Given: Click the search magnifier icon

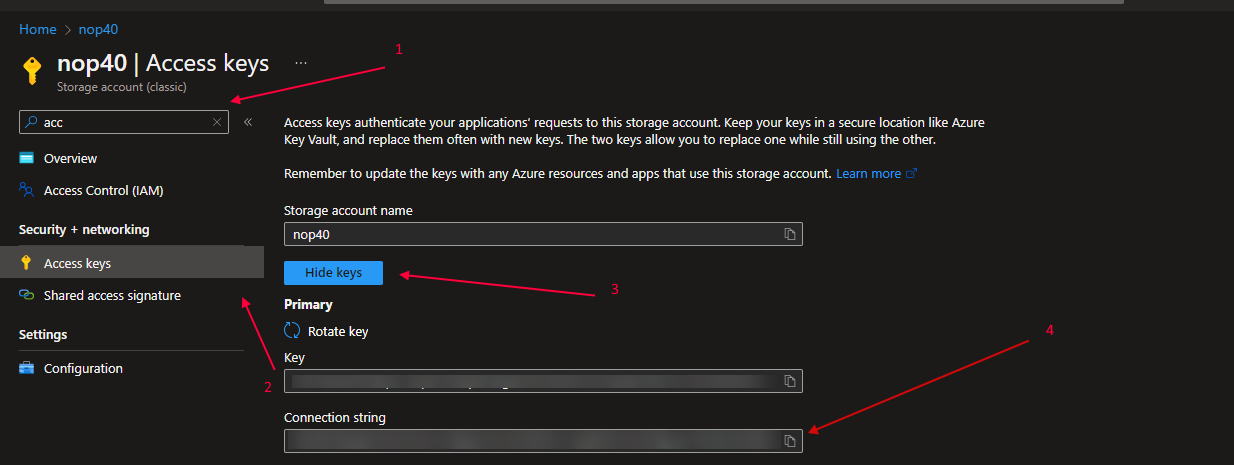Looking at the screenshot, I should click(x=32, y=122).
